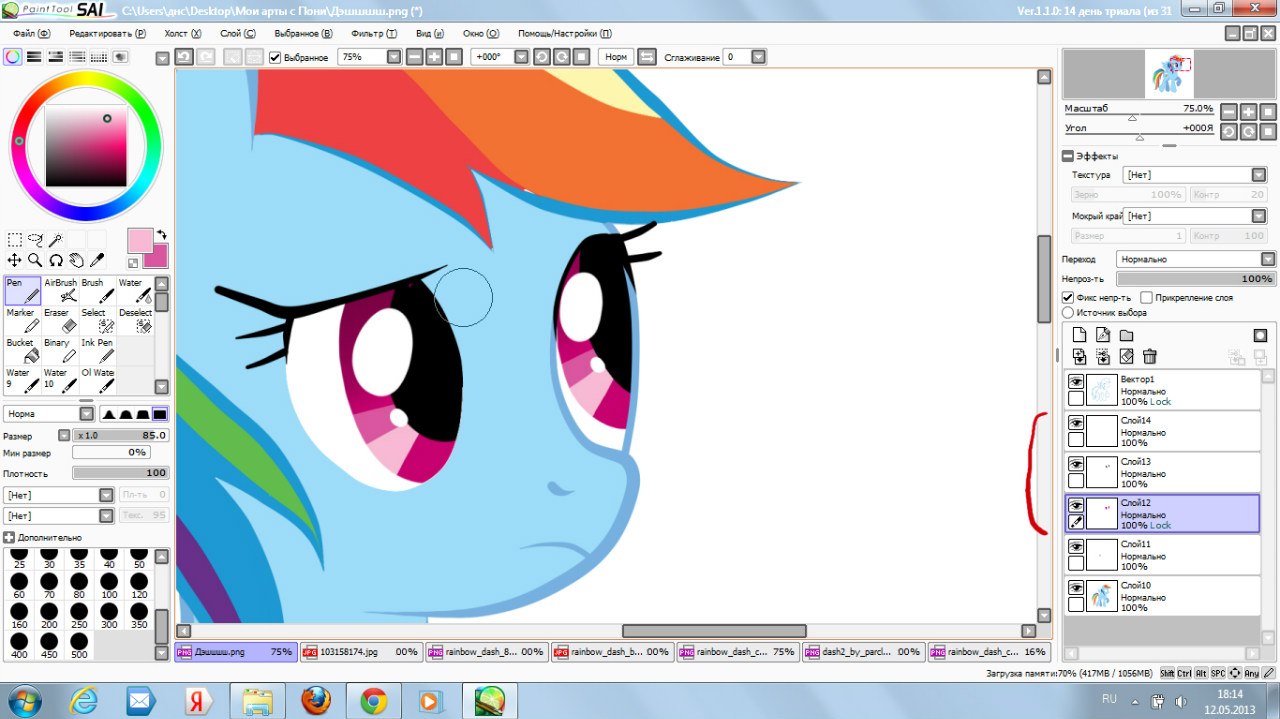This screenshot has width=1280, height=719.
Task: Enable the Прикрепление слоя checkbox
Action: click(1146, 297)
